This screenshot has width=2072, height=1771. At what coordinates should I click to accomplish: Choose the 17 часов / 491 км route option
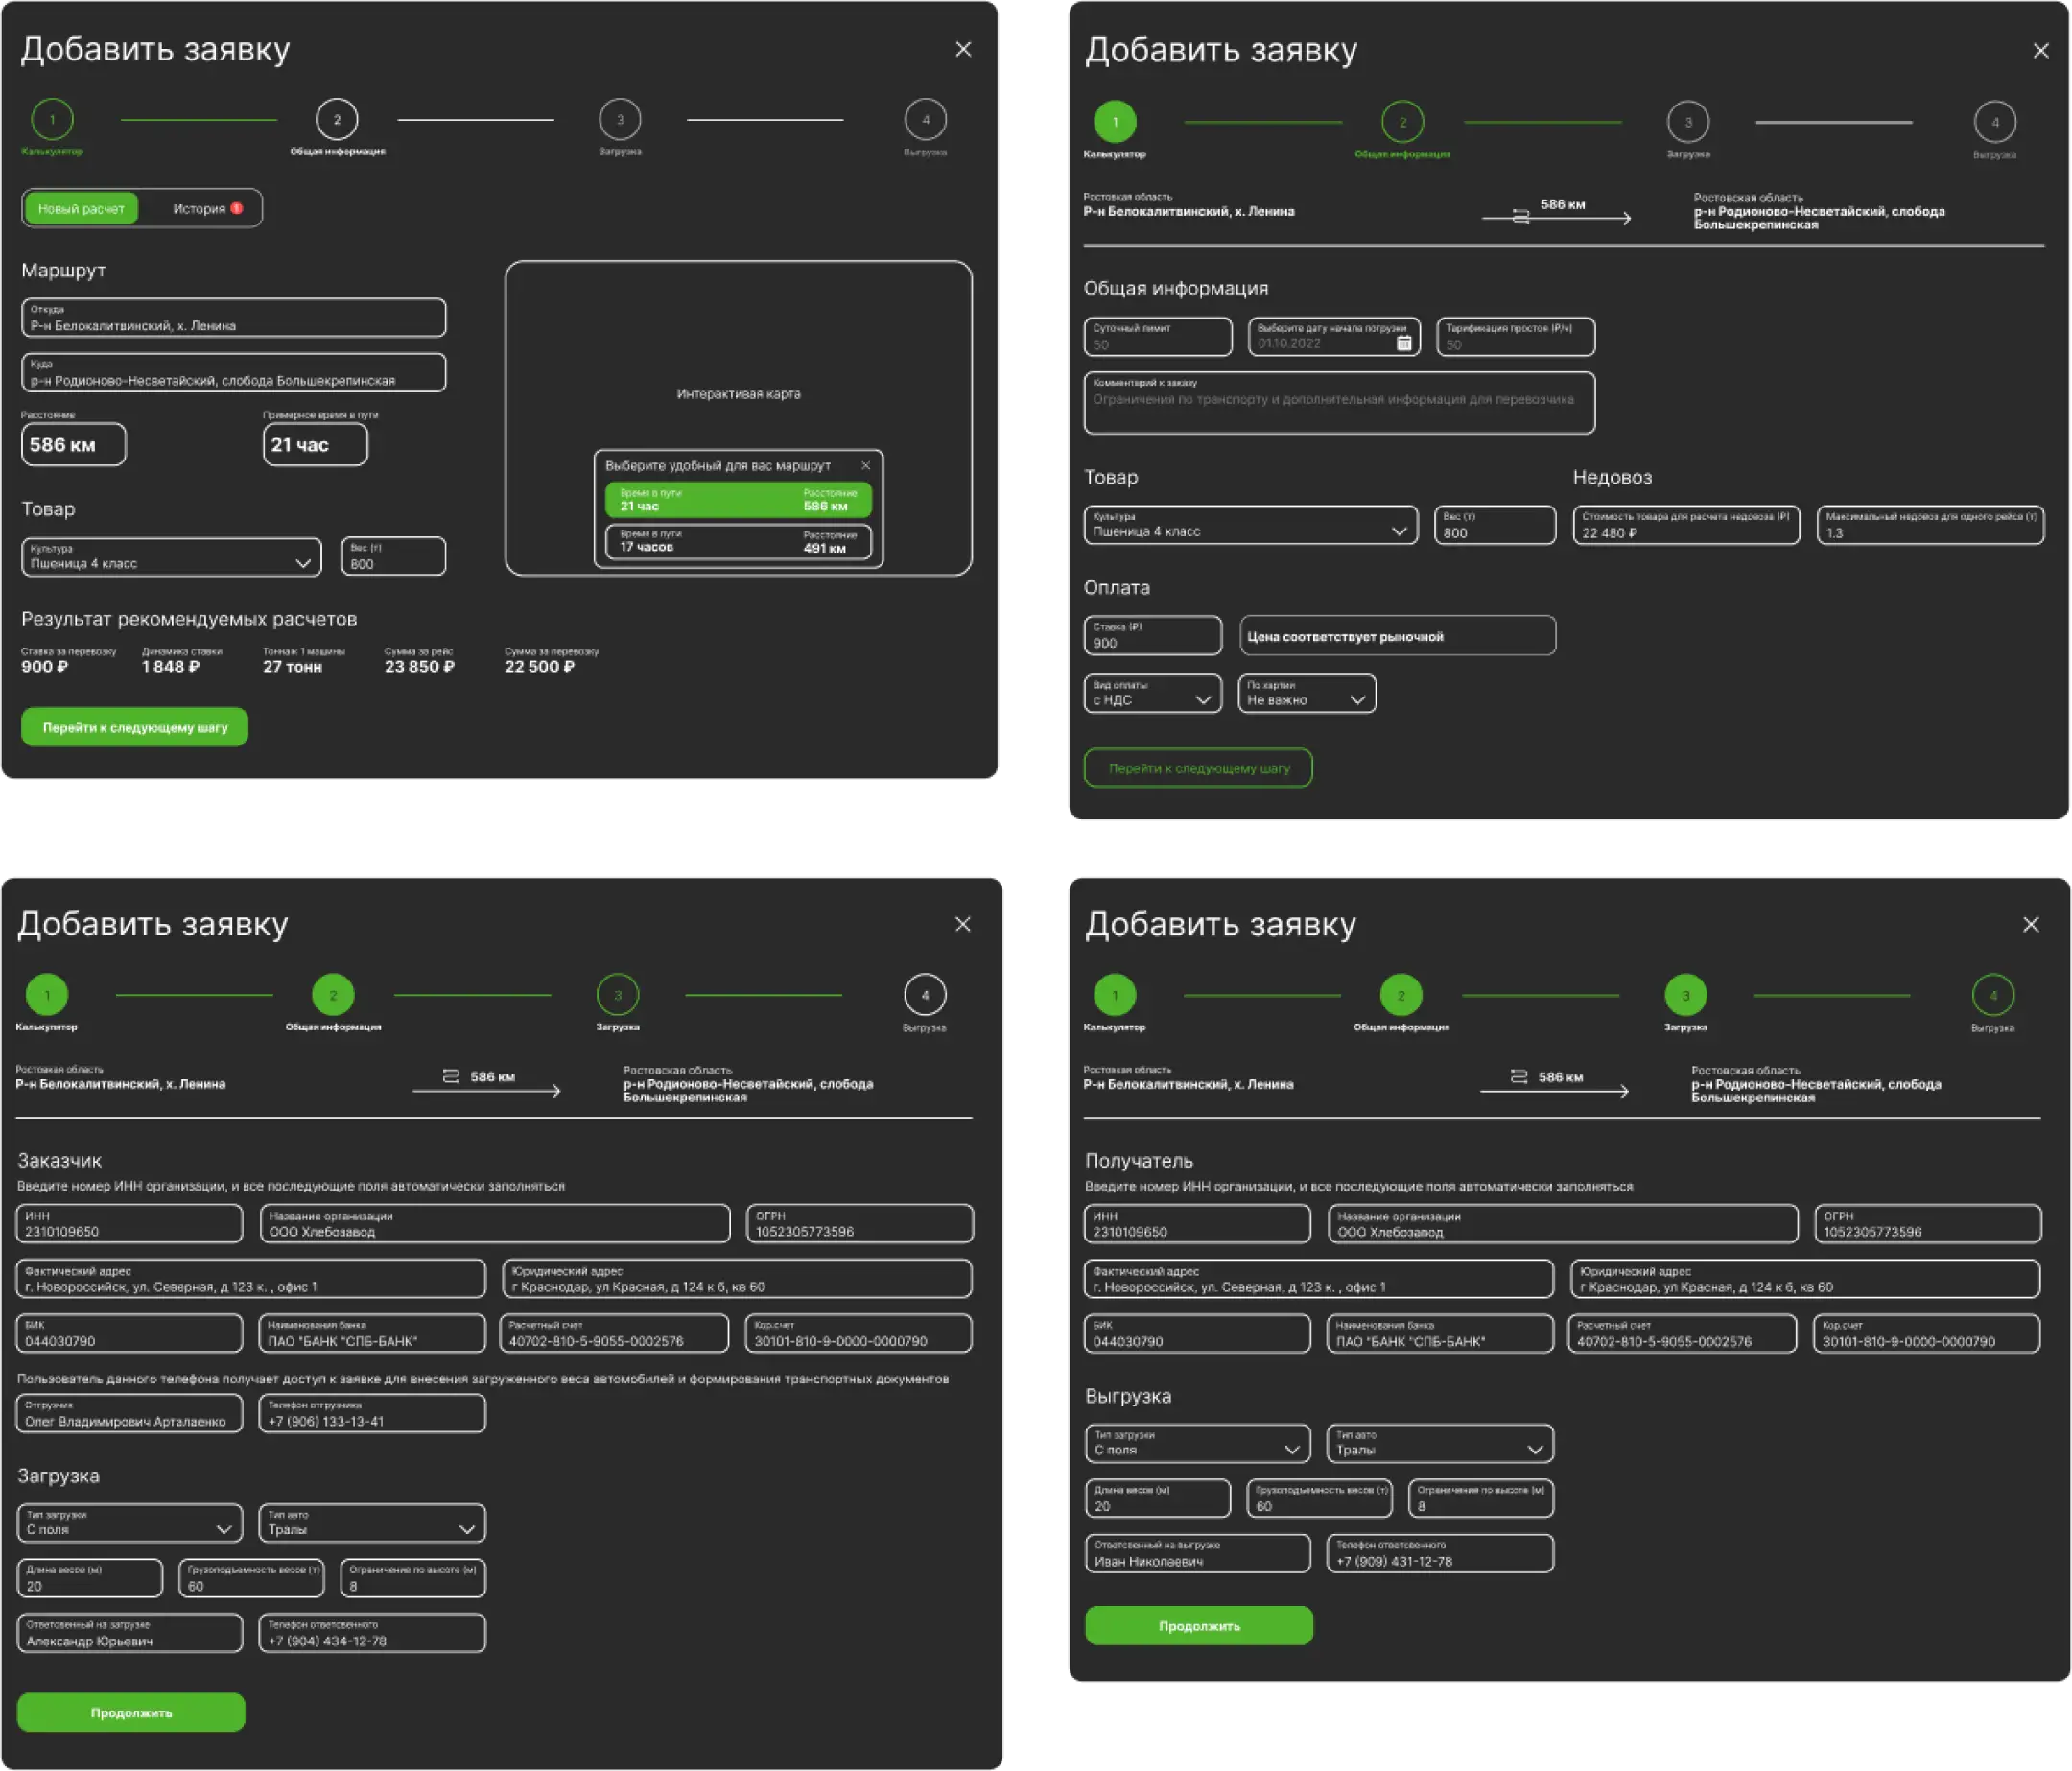point(738,541)
